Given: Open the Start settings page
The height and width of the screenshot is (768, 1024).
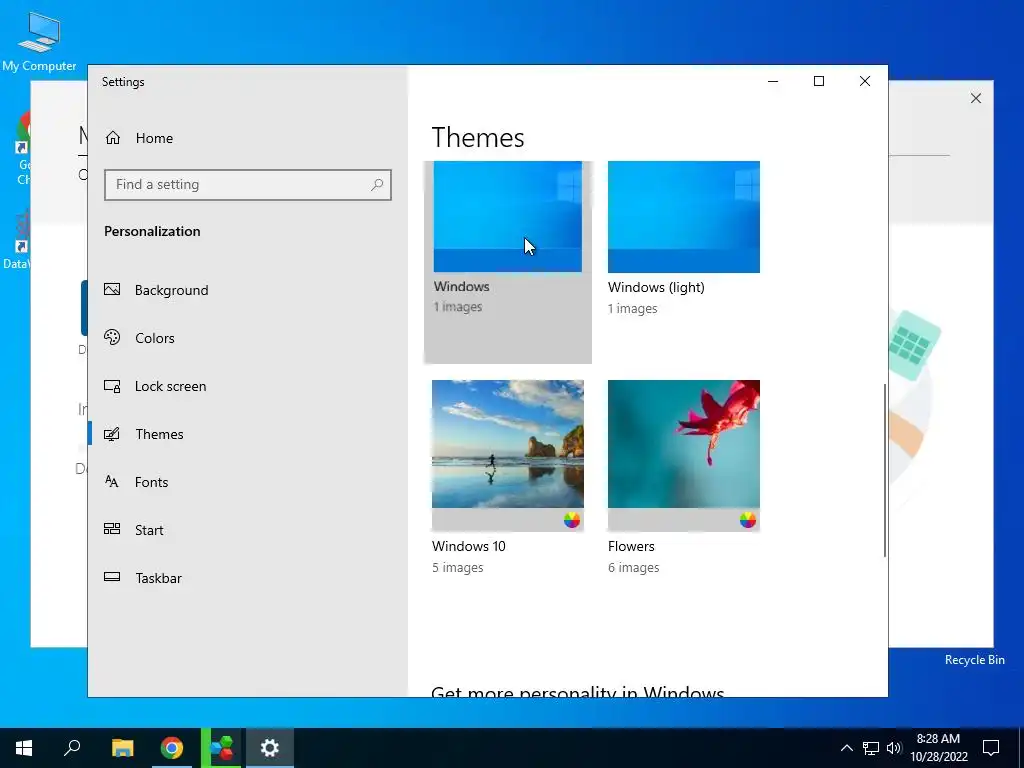Looking at the screenshot, I should pyautogui.click(x=149, y=530).
